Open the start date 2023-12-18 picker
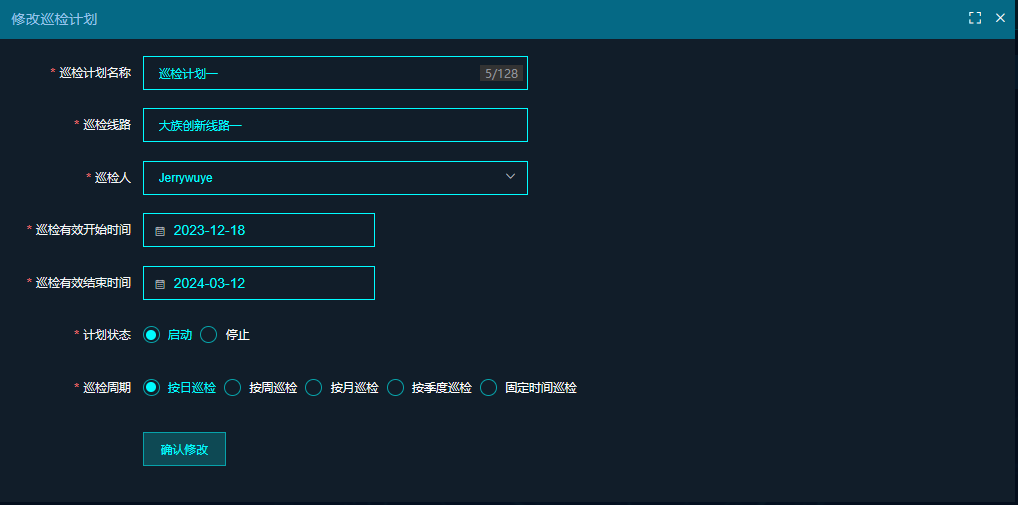This screenshot has width=1018, height=505. click(258, 230)
